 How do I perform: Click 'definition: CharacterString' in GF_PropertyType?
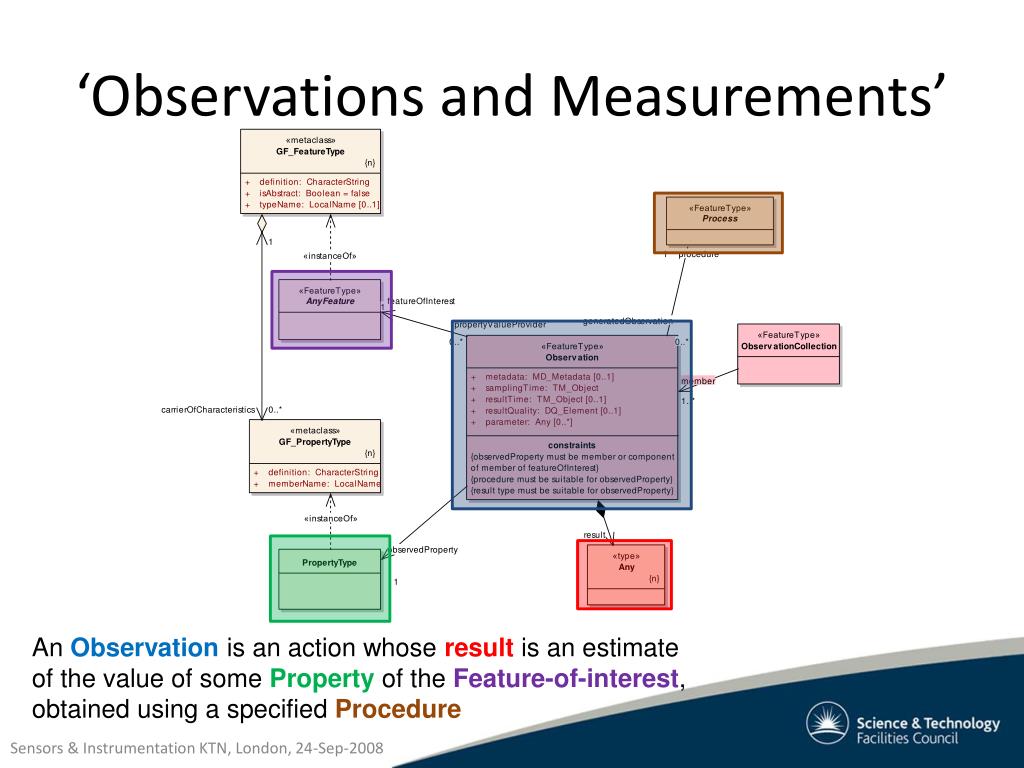pos(323,472)
